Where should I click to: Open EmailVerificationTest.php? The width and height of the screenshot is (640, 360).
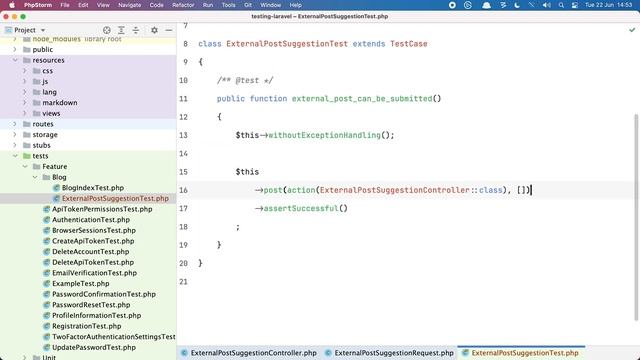point(94,273)
